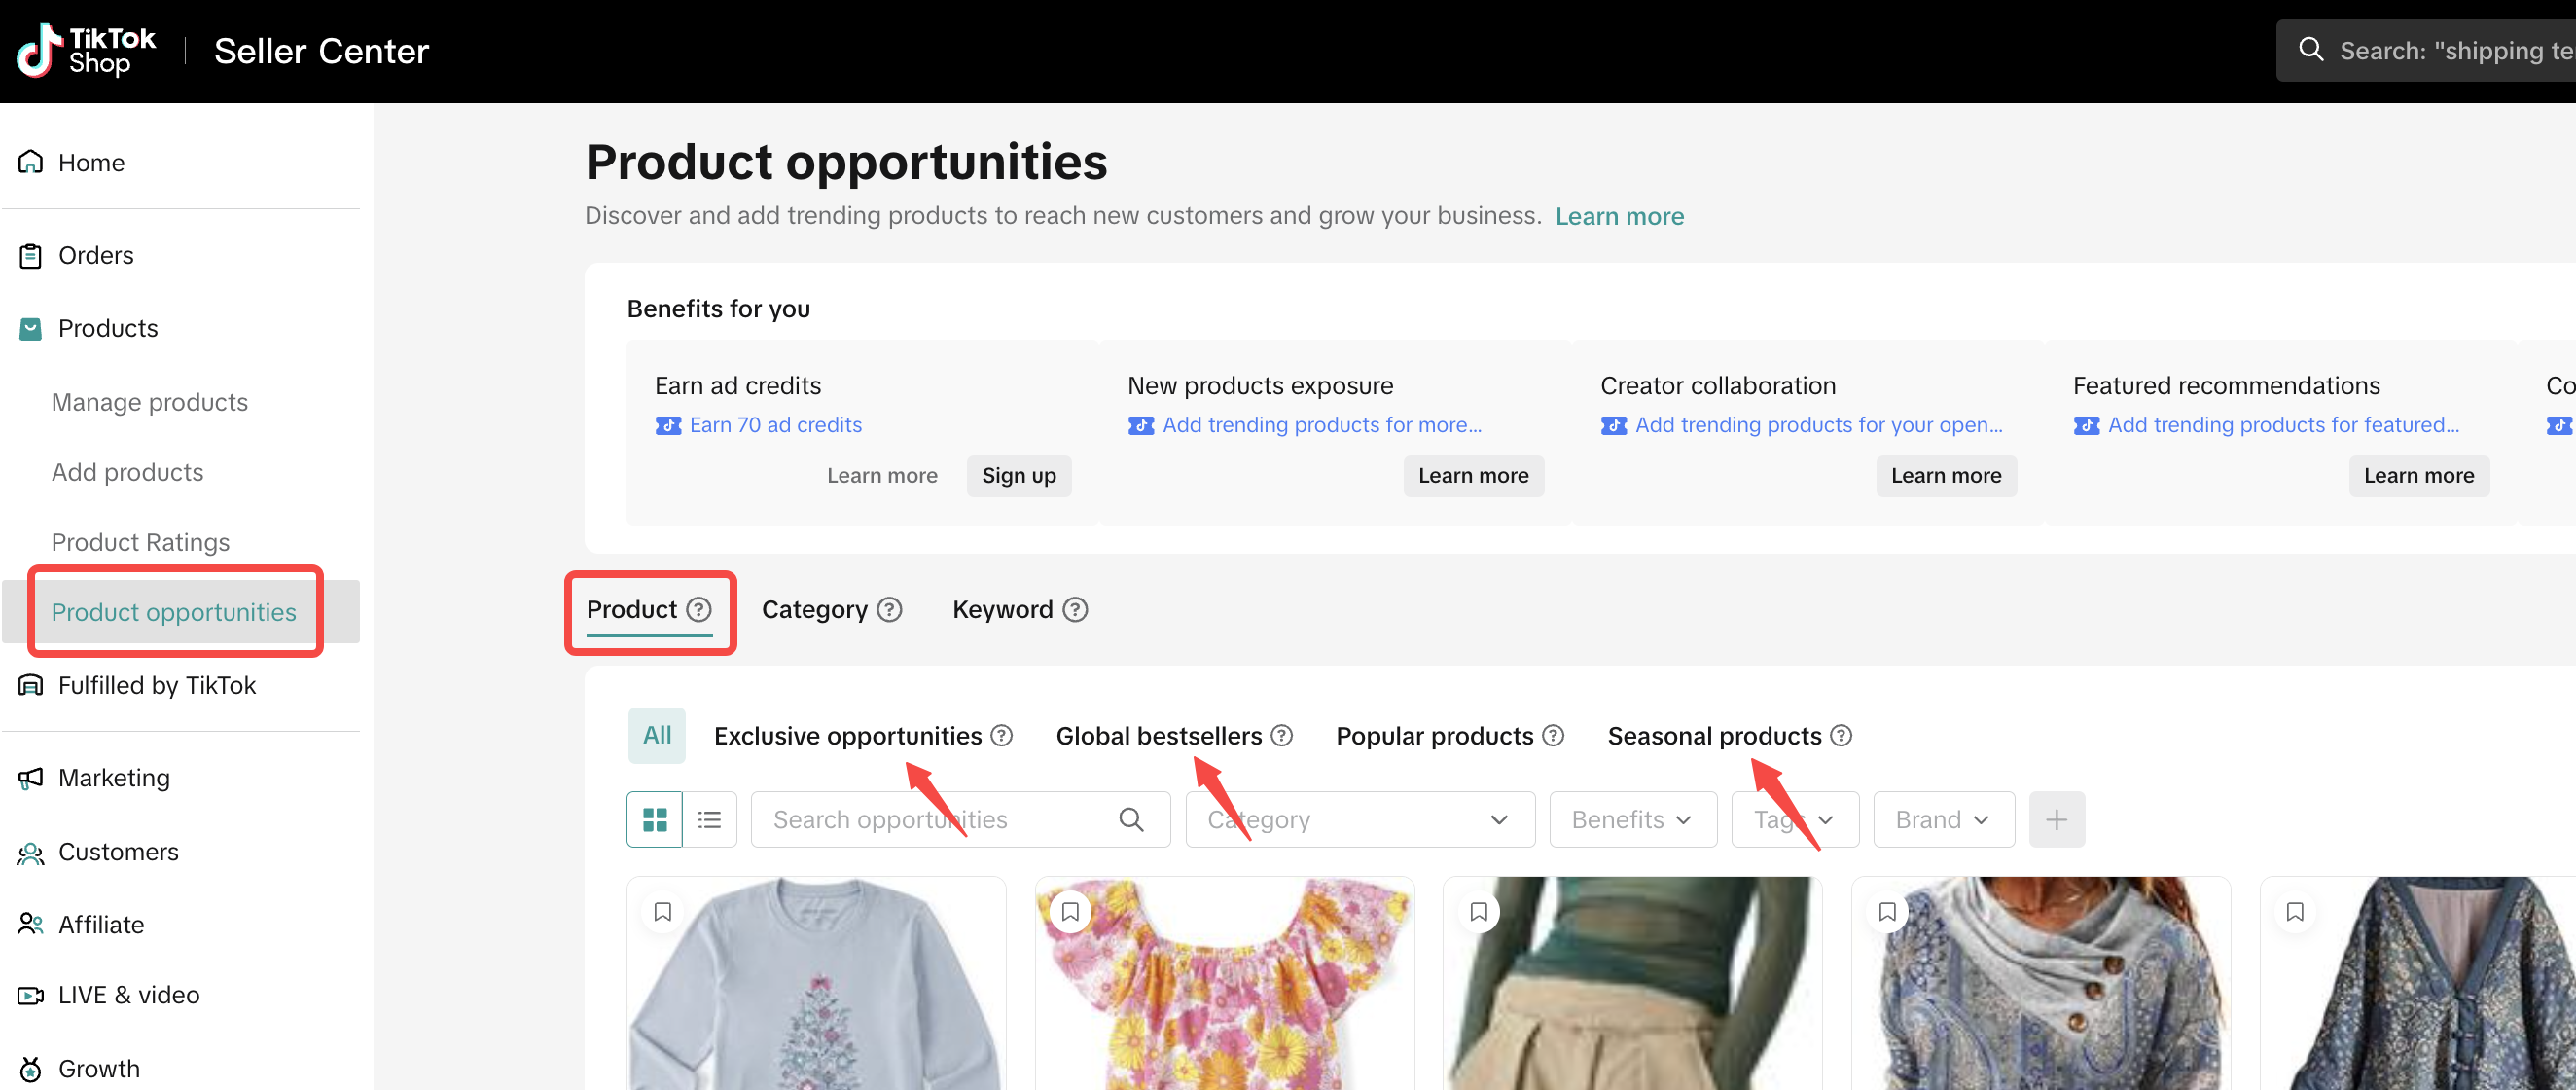Switch to the Category tab
The width and height of the screenshot is (2576, 1090).
click(814, 610)
